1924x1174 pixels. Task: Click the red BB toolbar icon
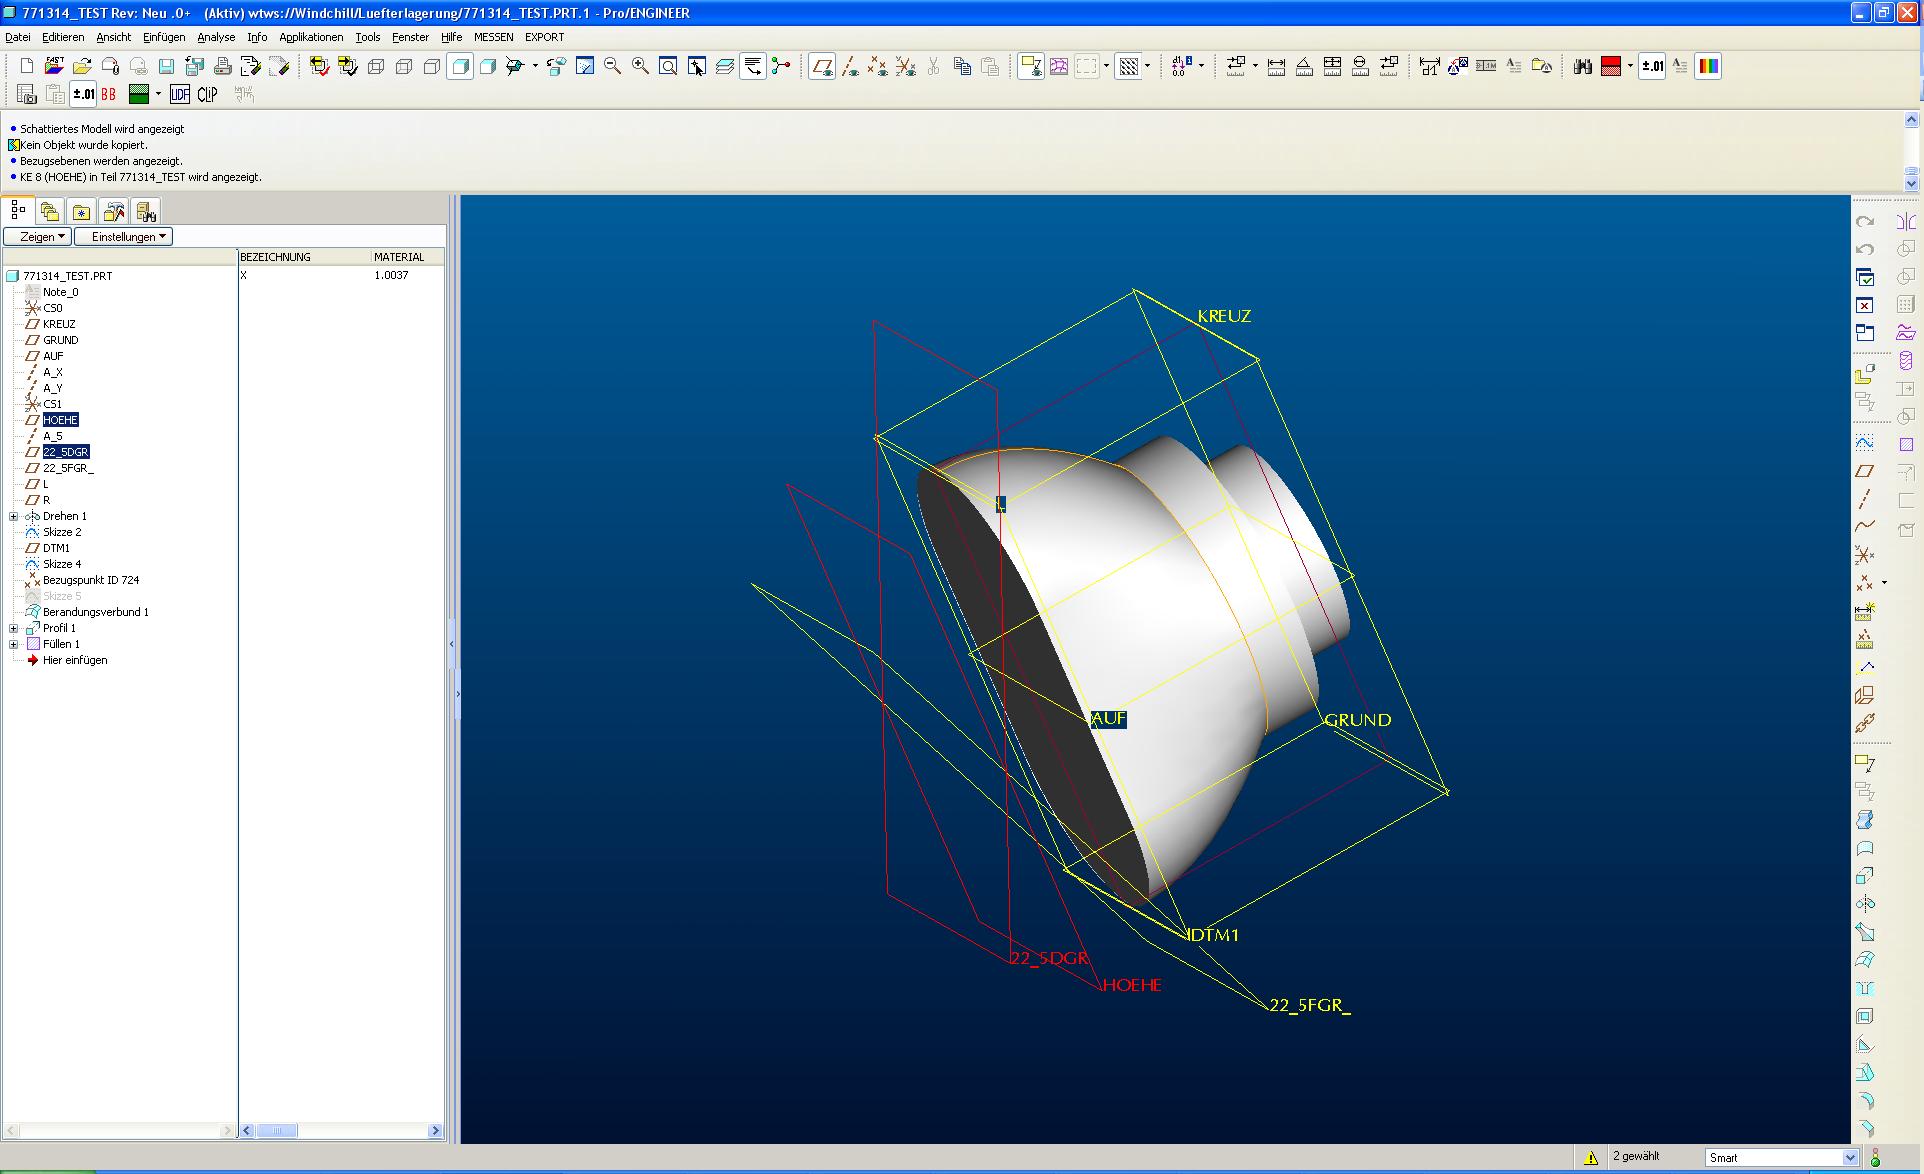[108, 94]
